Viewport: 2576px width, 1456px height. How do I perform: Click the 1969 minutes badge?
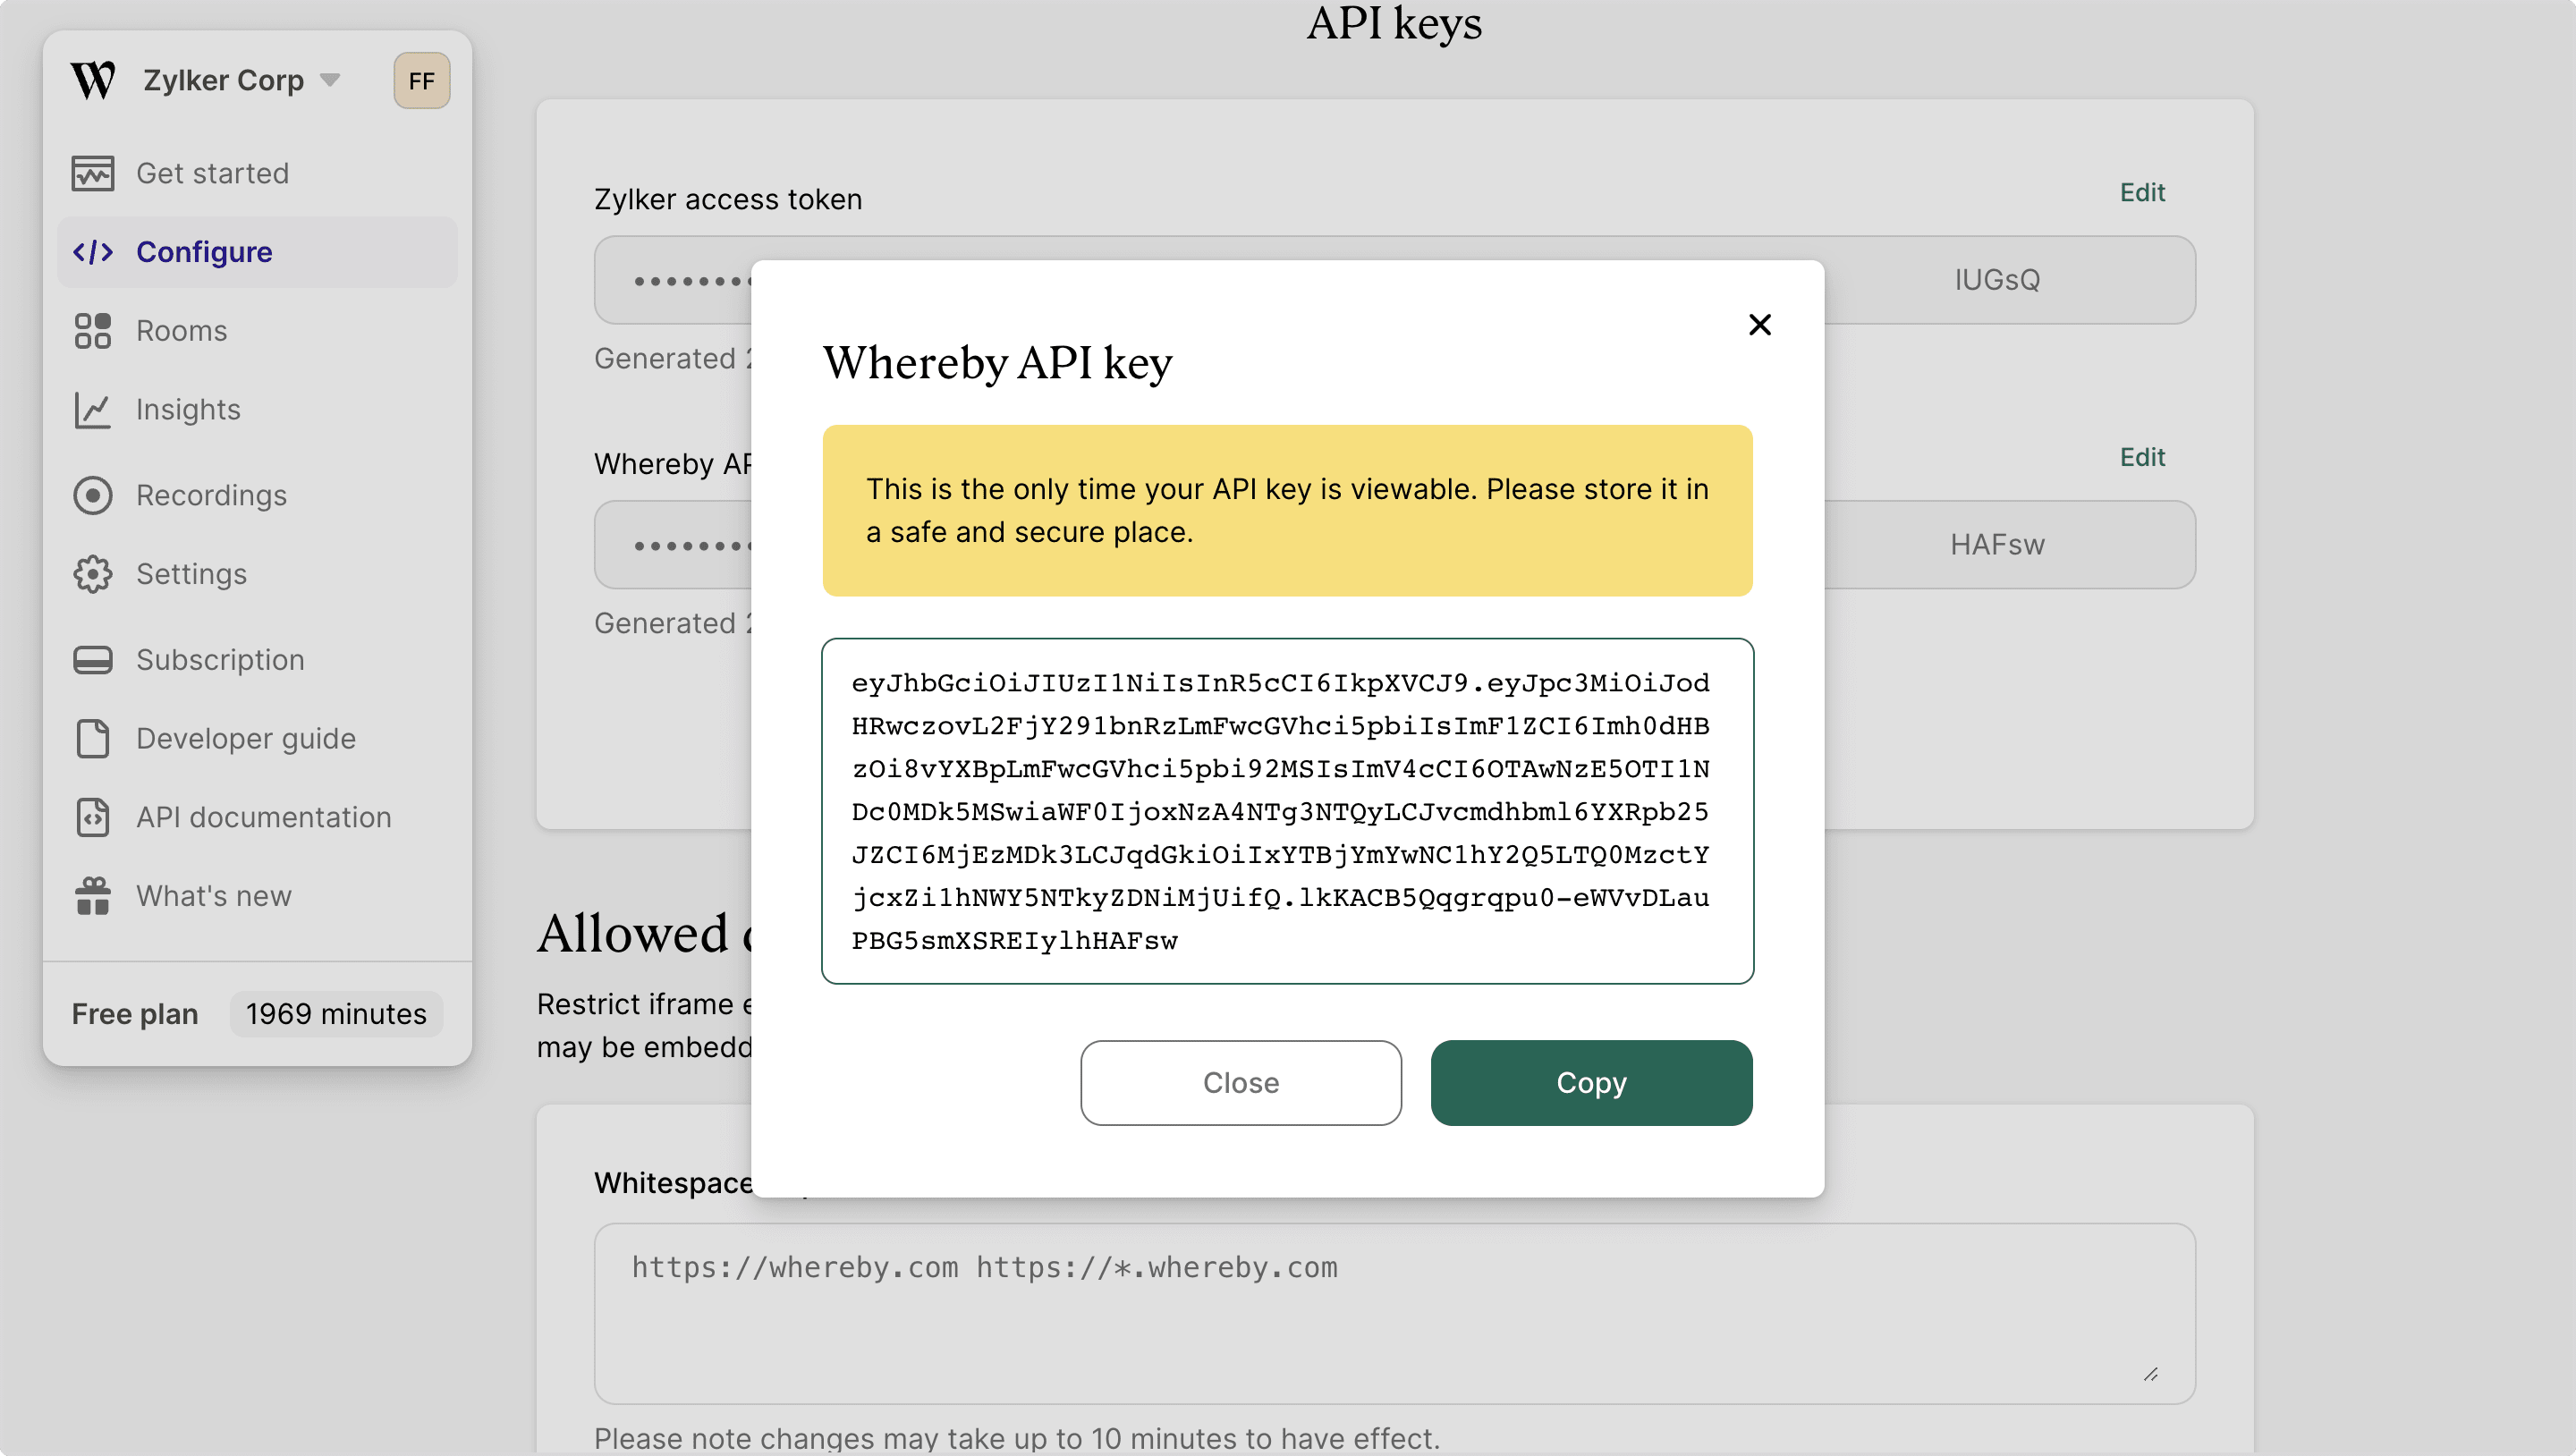(x=336, y=1014)
